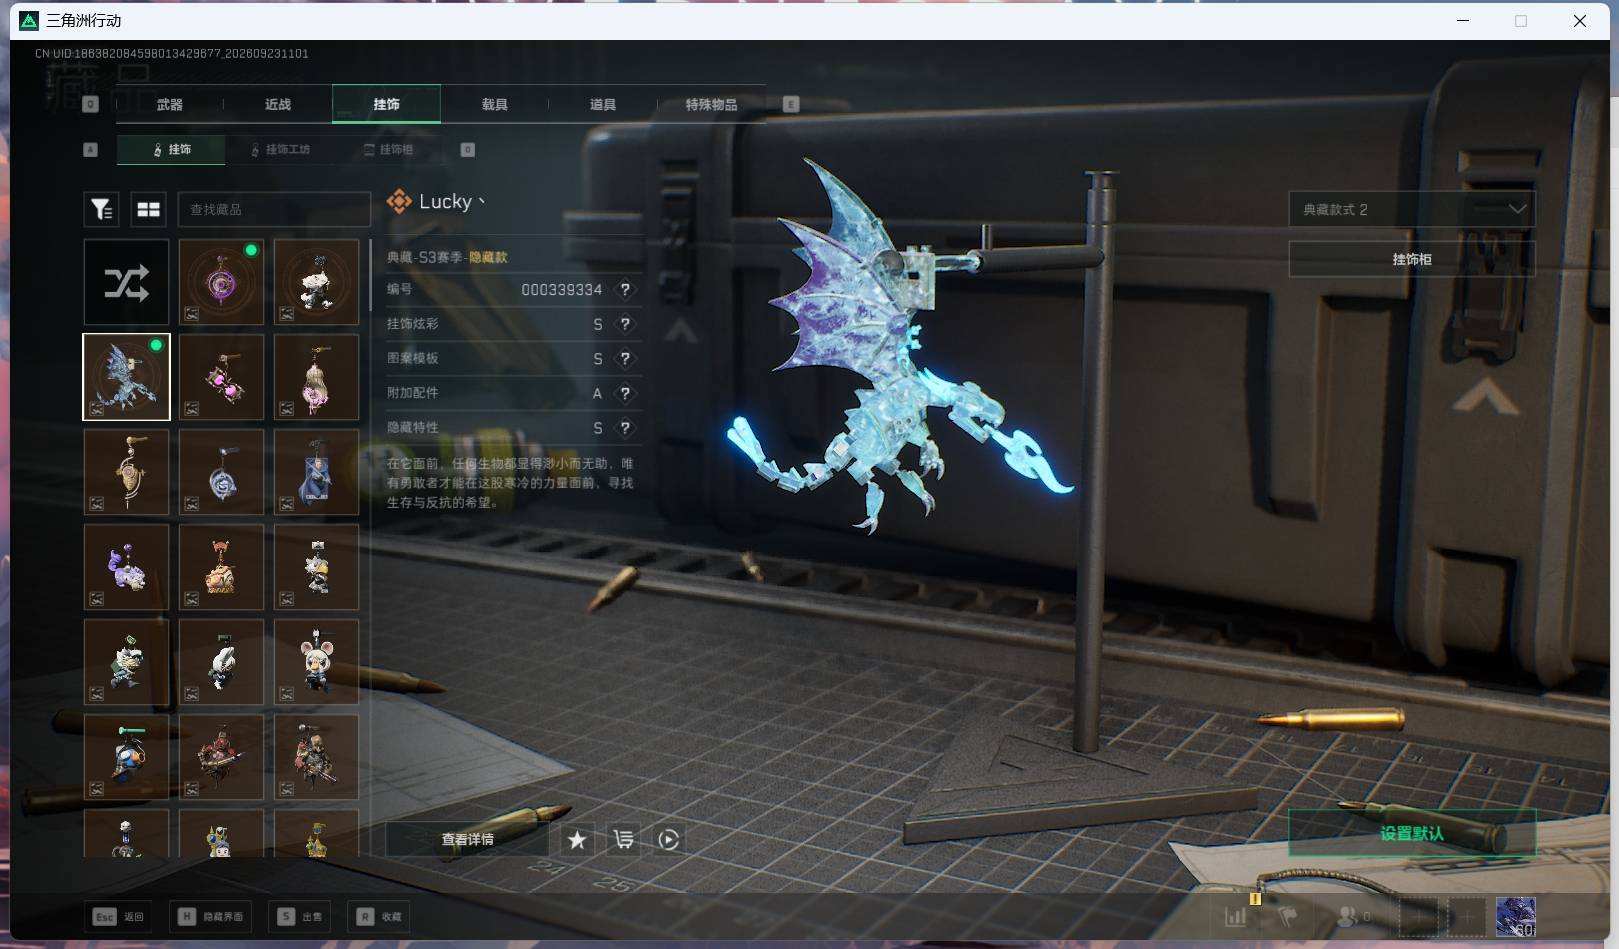Image resolution: width=1619 pixels, height=949 pixels.
Task: Click the player avatar portrait
Action: [1515, 917]
